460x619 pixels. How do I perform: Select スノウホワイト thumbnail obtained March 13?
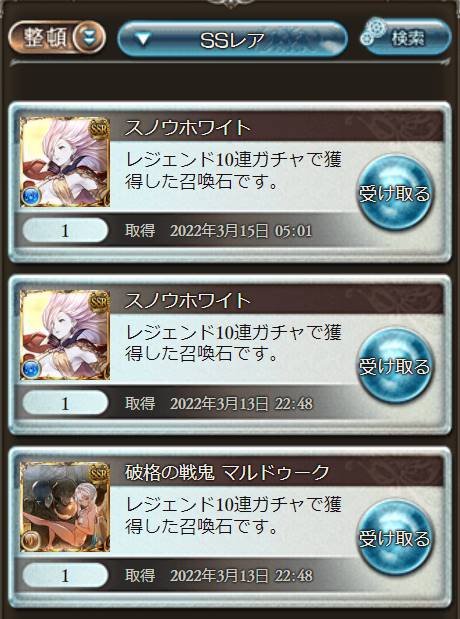tap(65, 335)
